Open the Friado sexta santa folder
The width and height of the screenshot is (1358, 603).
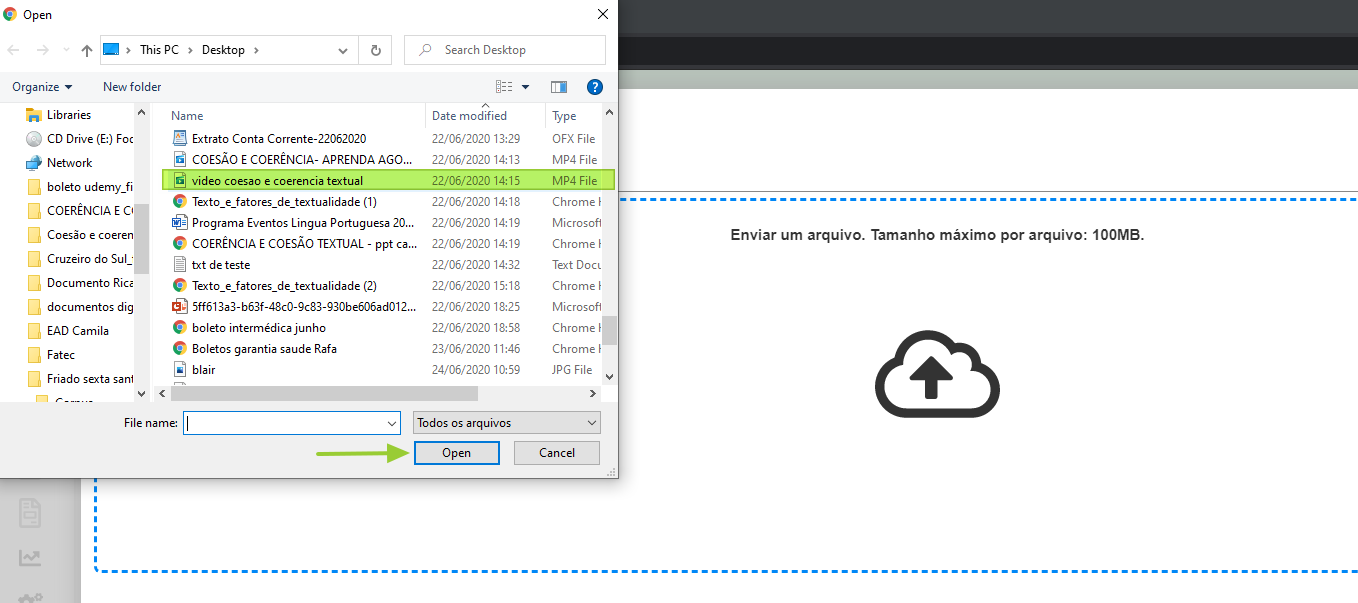coord(79,379)
